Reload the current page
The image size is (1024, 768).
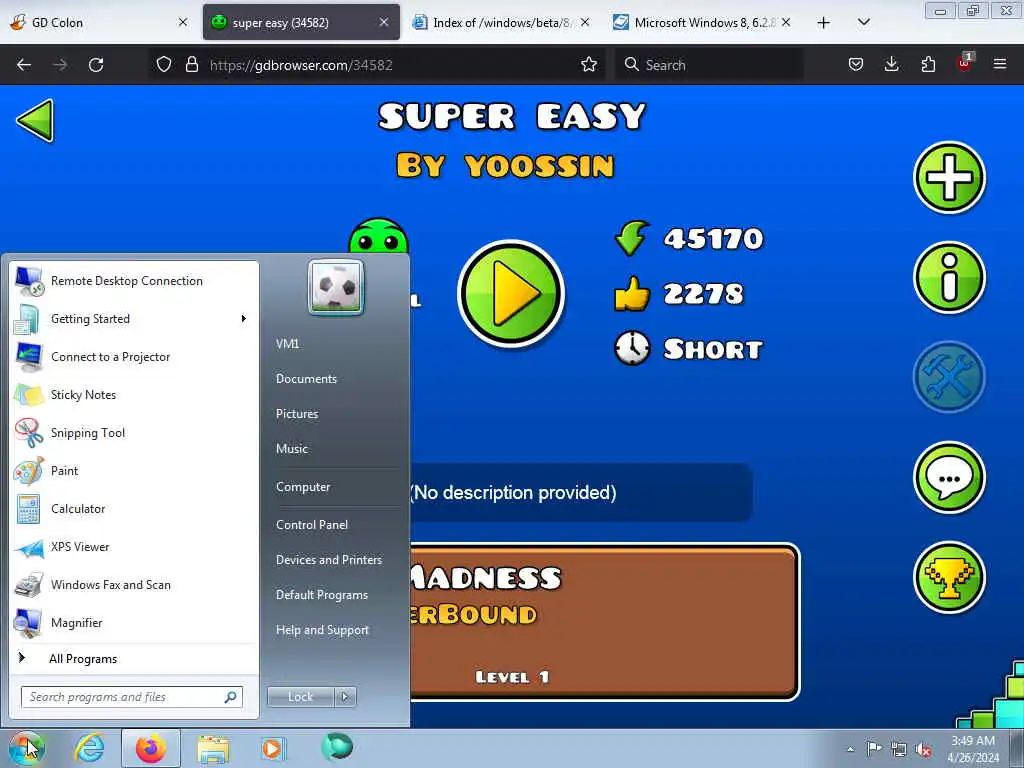click(96, 65)
